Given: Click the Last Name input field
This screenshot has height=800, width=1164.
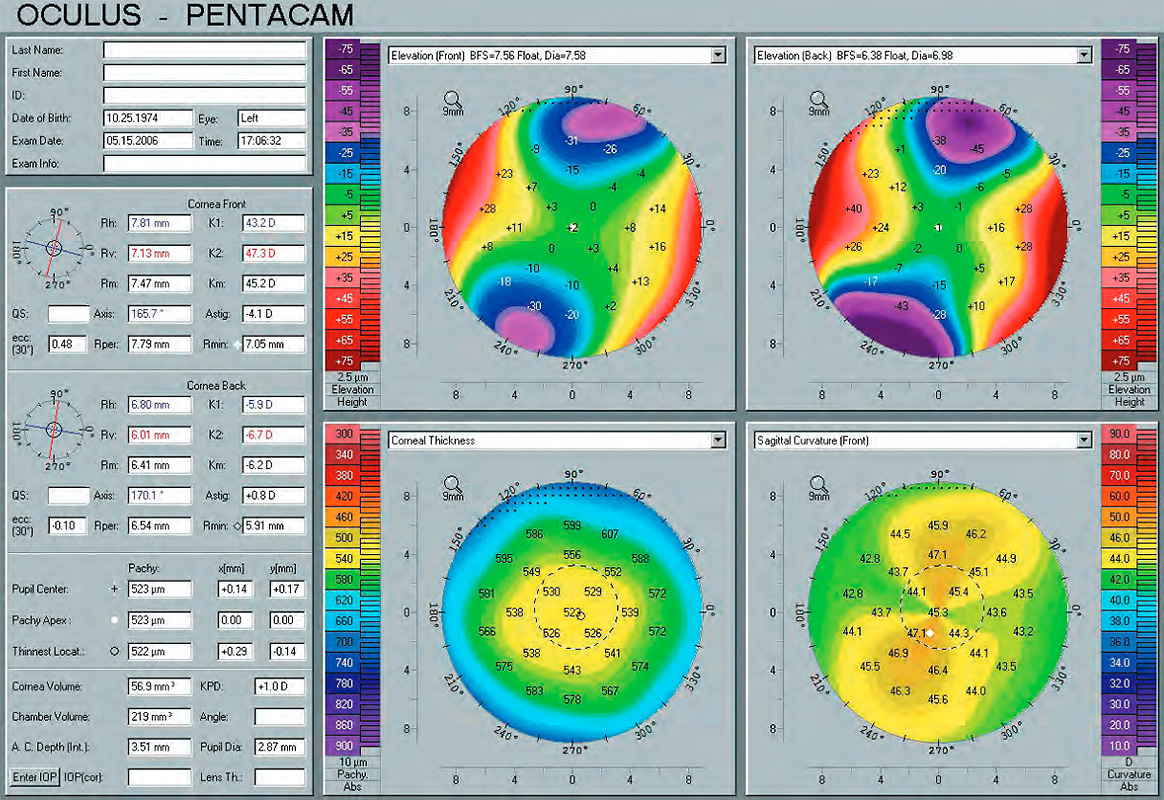Looking at the screenshot, I should point(204,50).
